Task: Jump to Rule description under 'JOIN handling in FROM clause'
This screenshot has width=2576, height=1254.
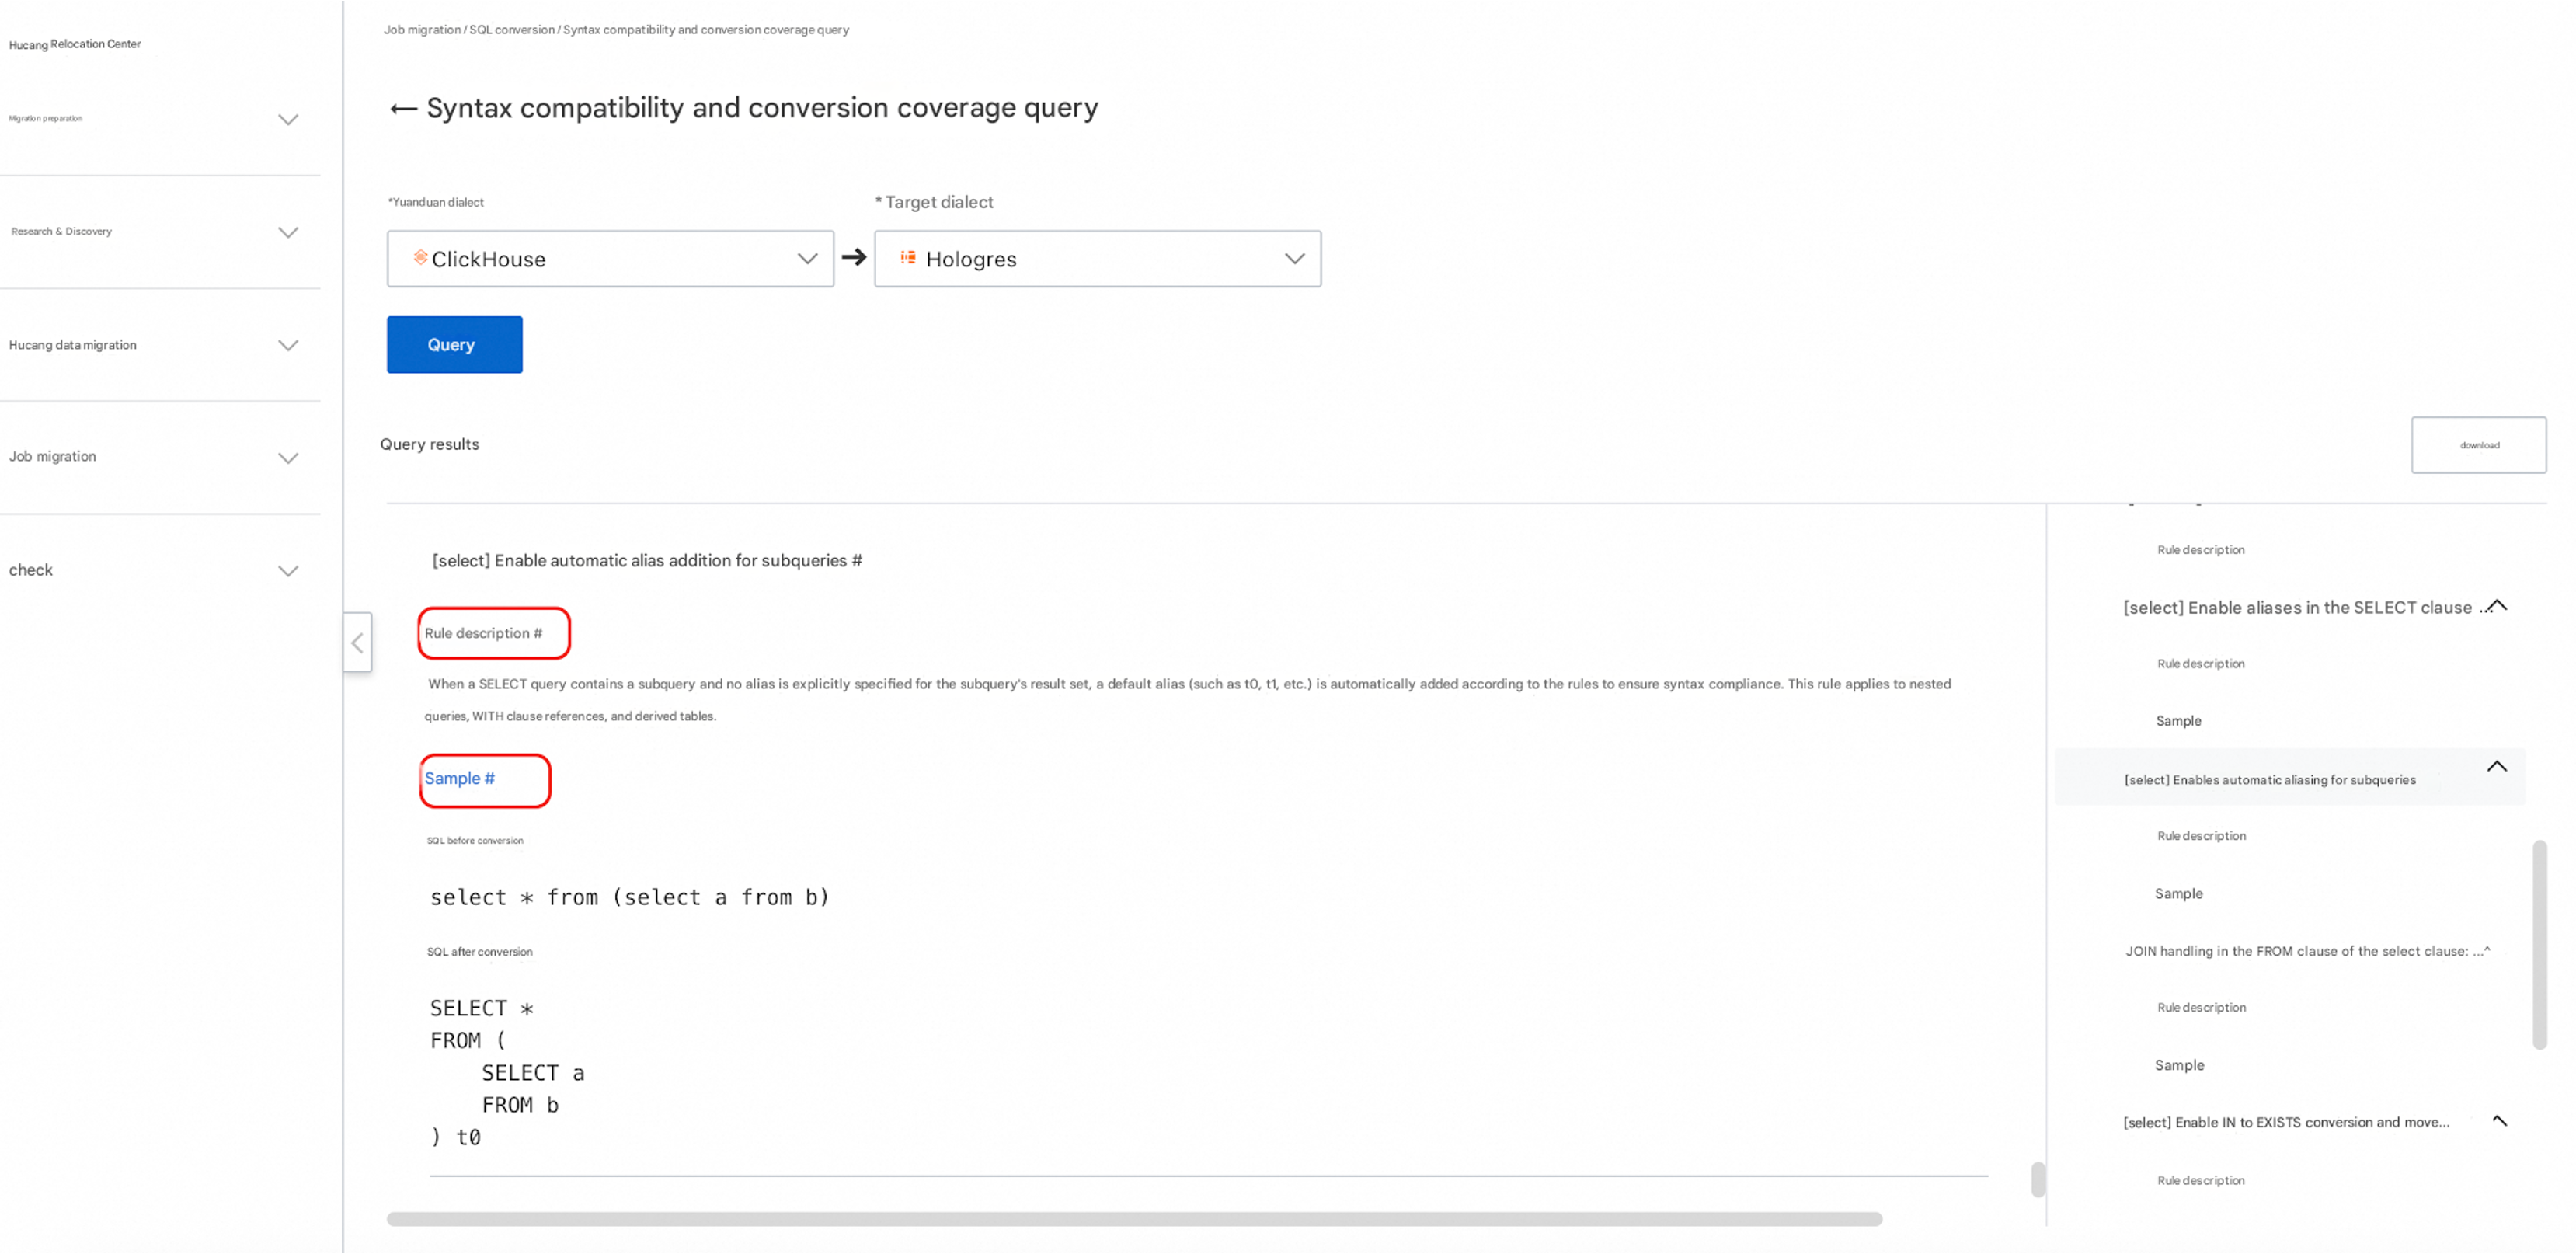Action: (x=2201, y=1008)
